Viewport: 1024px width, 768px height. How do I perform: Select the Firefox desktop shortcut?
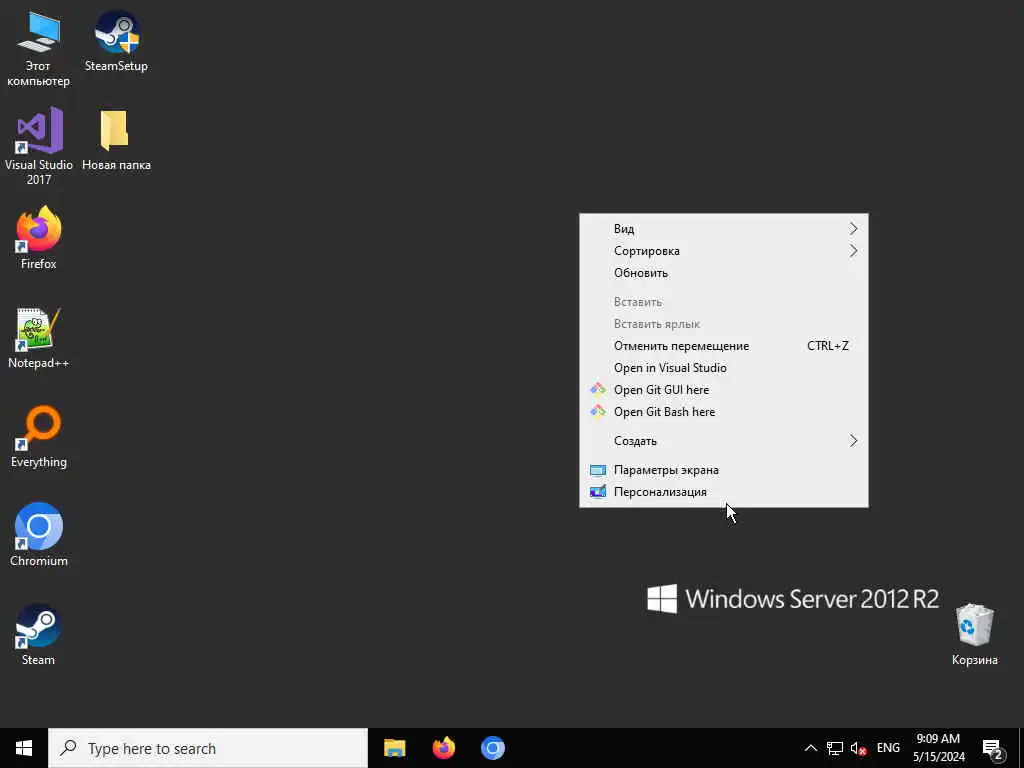coord(39,238)
